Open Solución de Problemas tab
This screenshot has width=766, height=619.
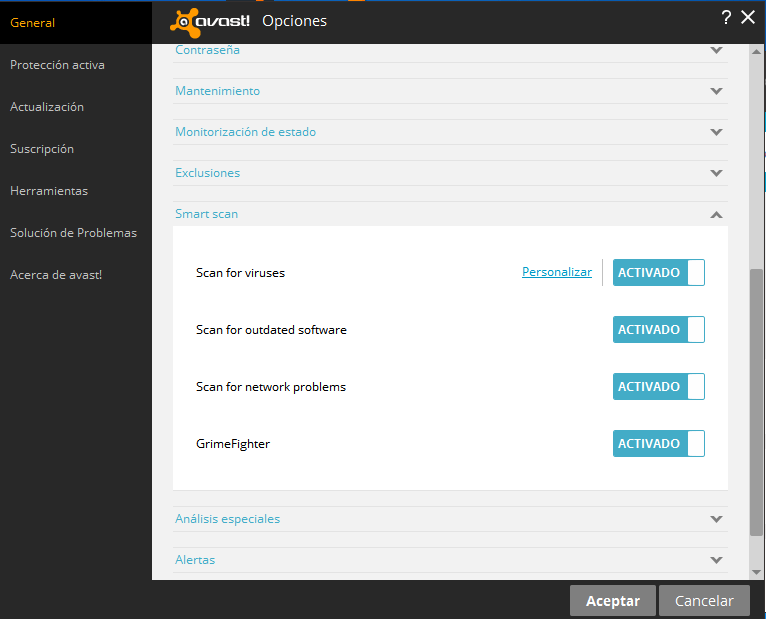pyautogui.click(x=73, y=233)
